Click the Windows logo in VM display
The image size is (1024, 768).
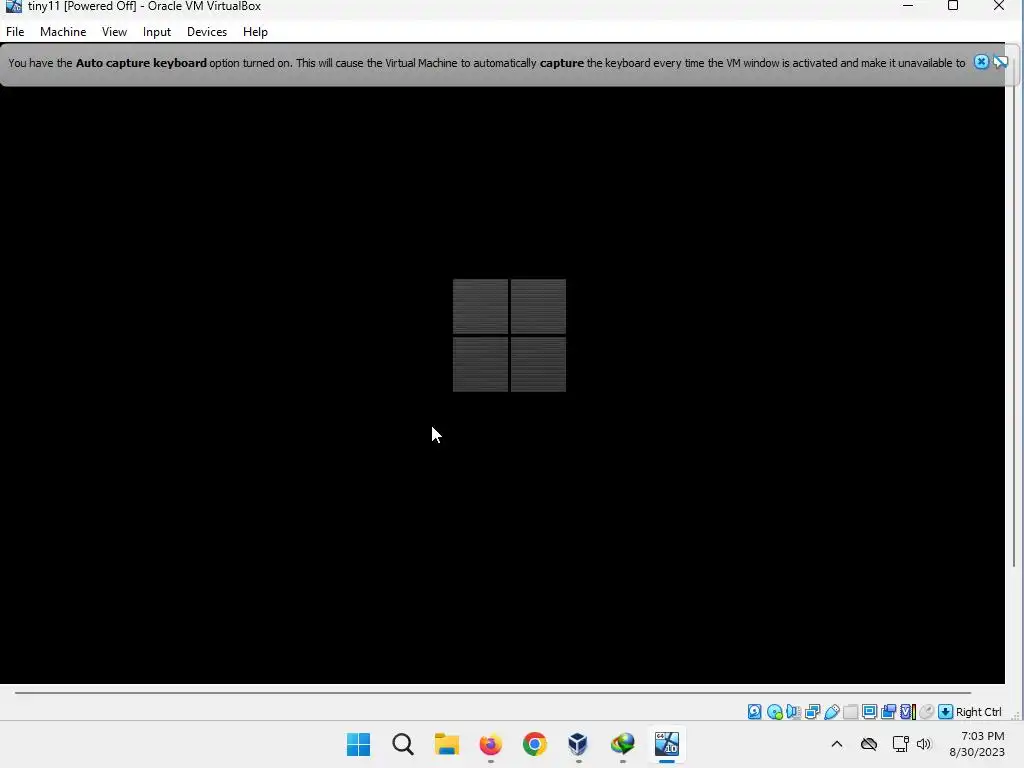tap(509, 336)
